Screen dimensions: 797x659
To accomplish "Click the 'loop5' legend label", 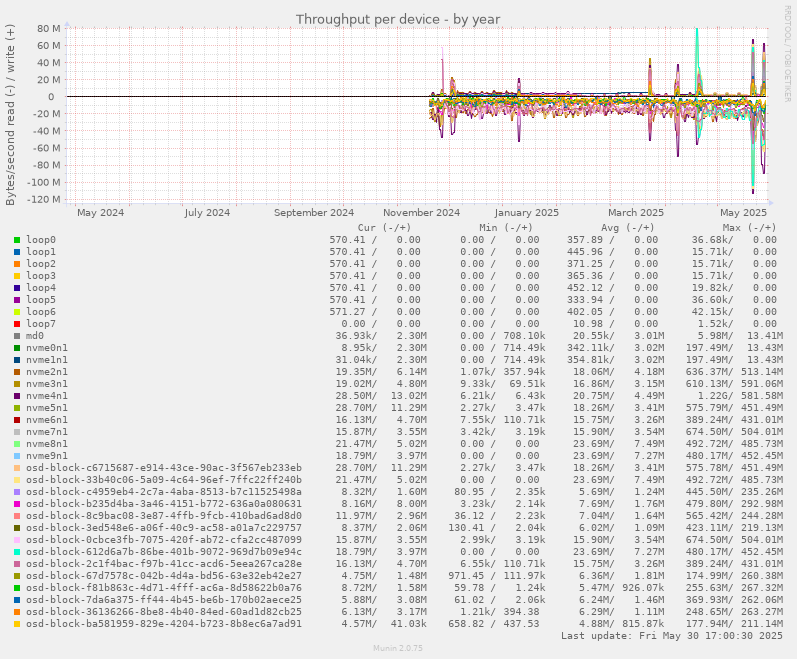I will click(41, 300).
